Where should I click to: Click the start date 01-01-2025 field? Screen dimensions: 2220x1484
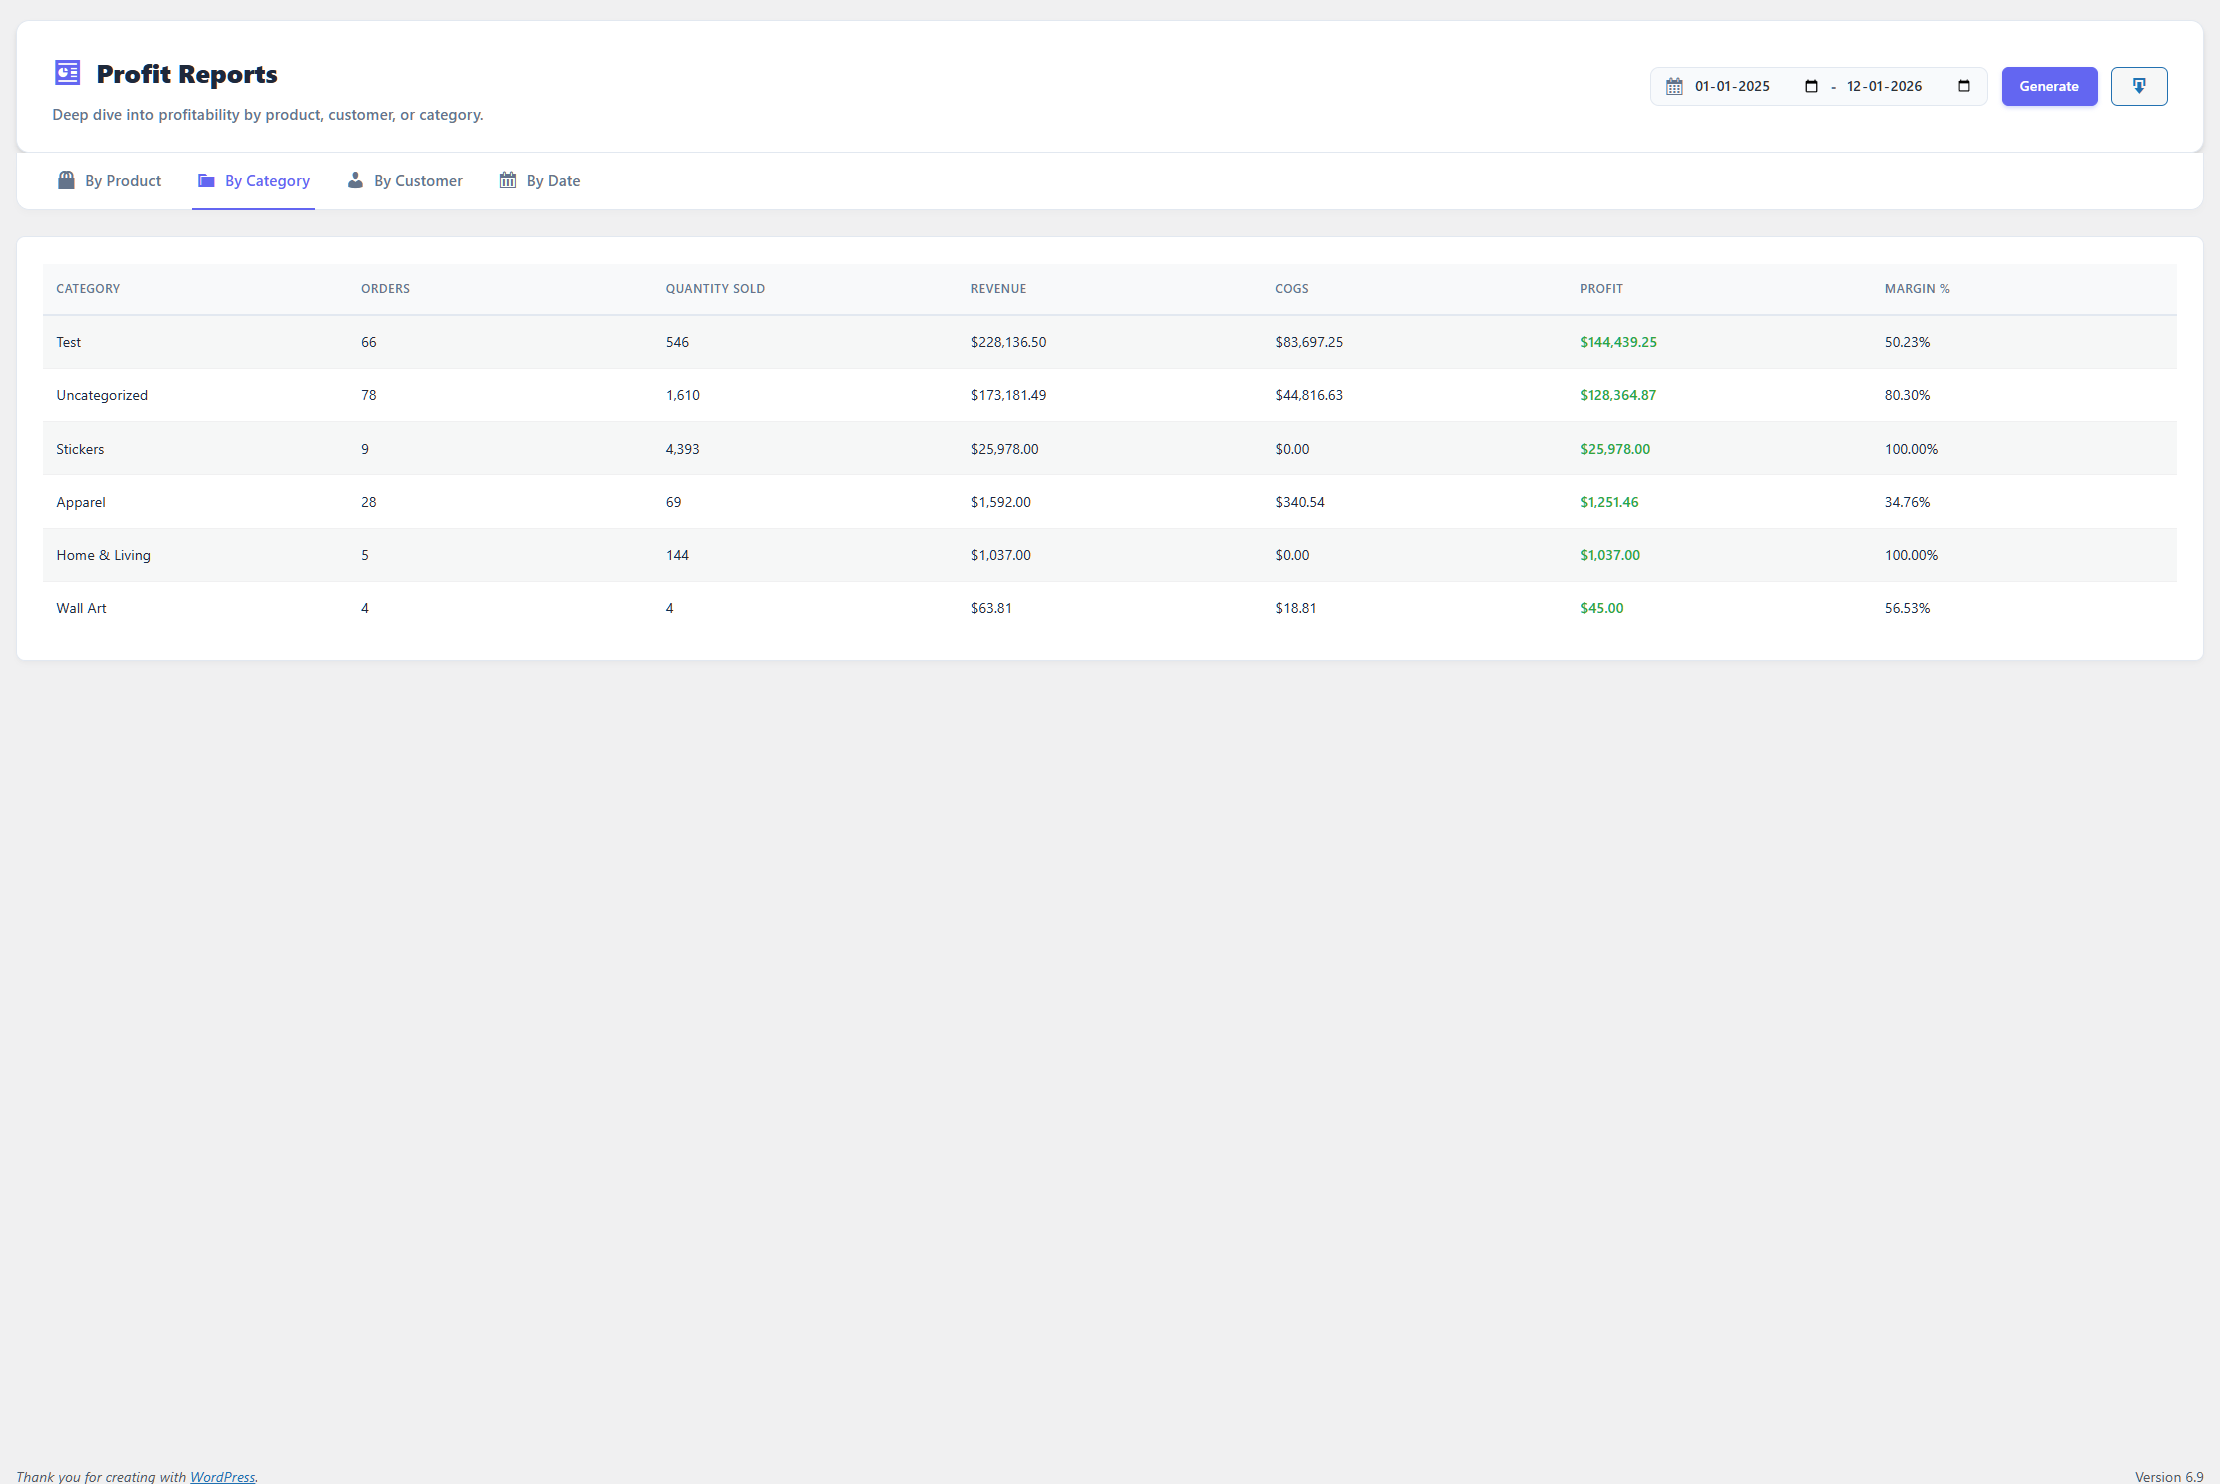click(x=1732, y=87)
